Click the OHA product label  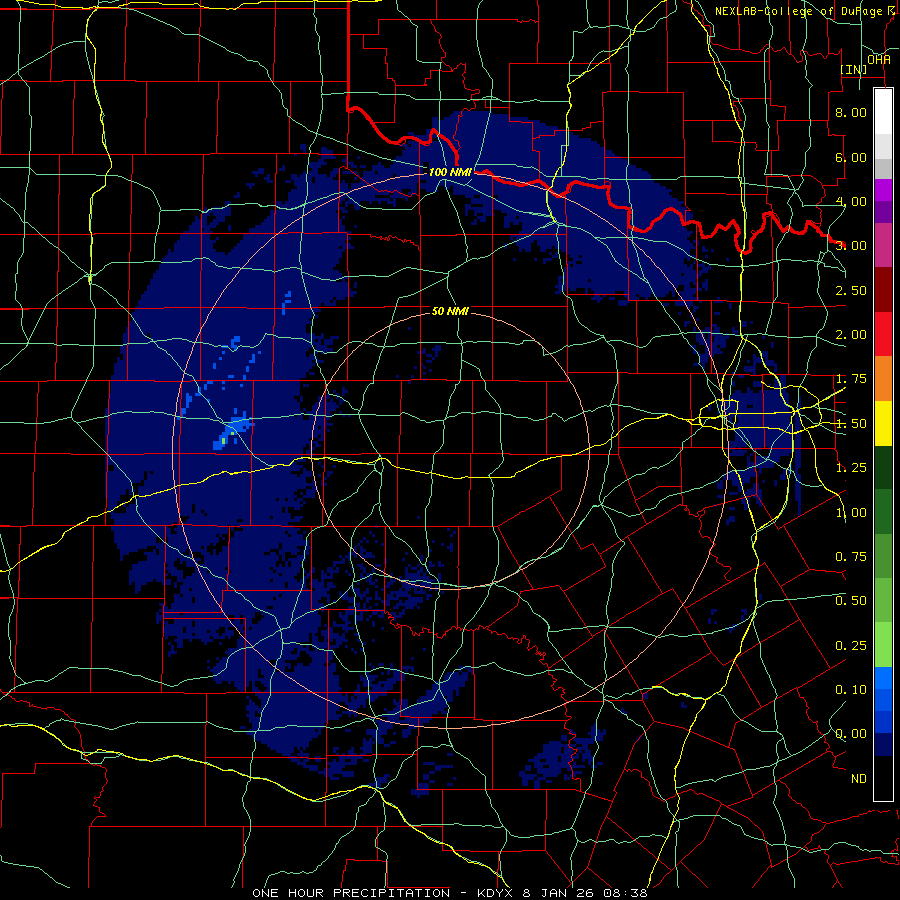(x=879, y=60)
